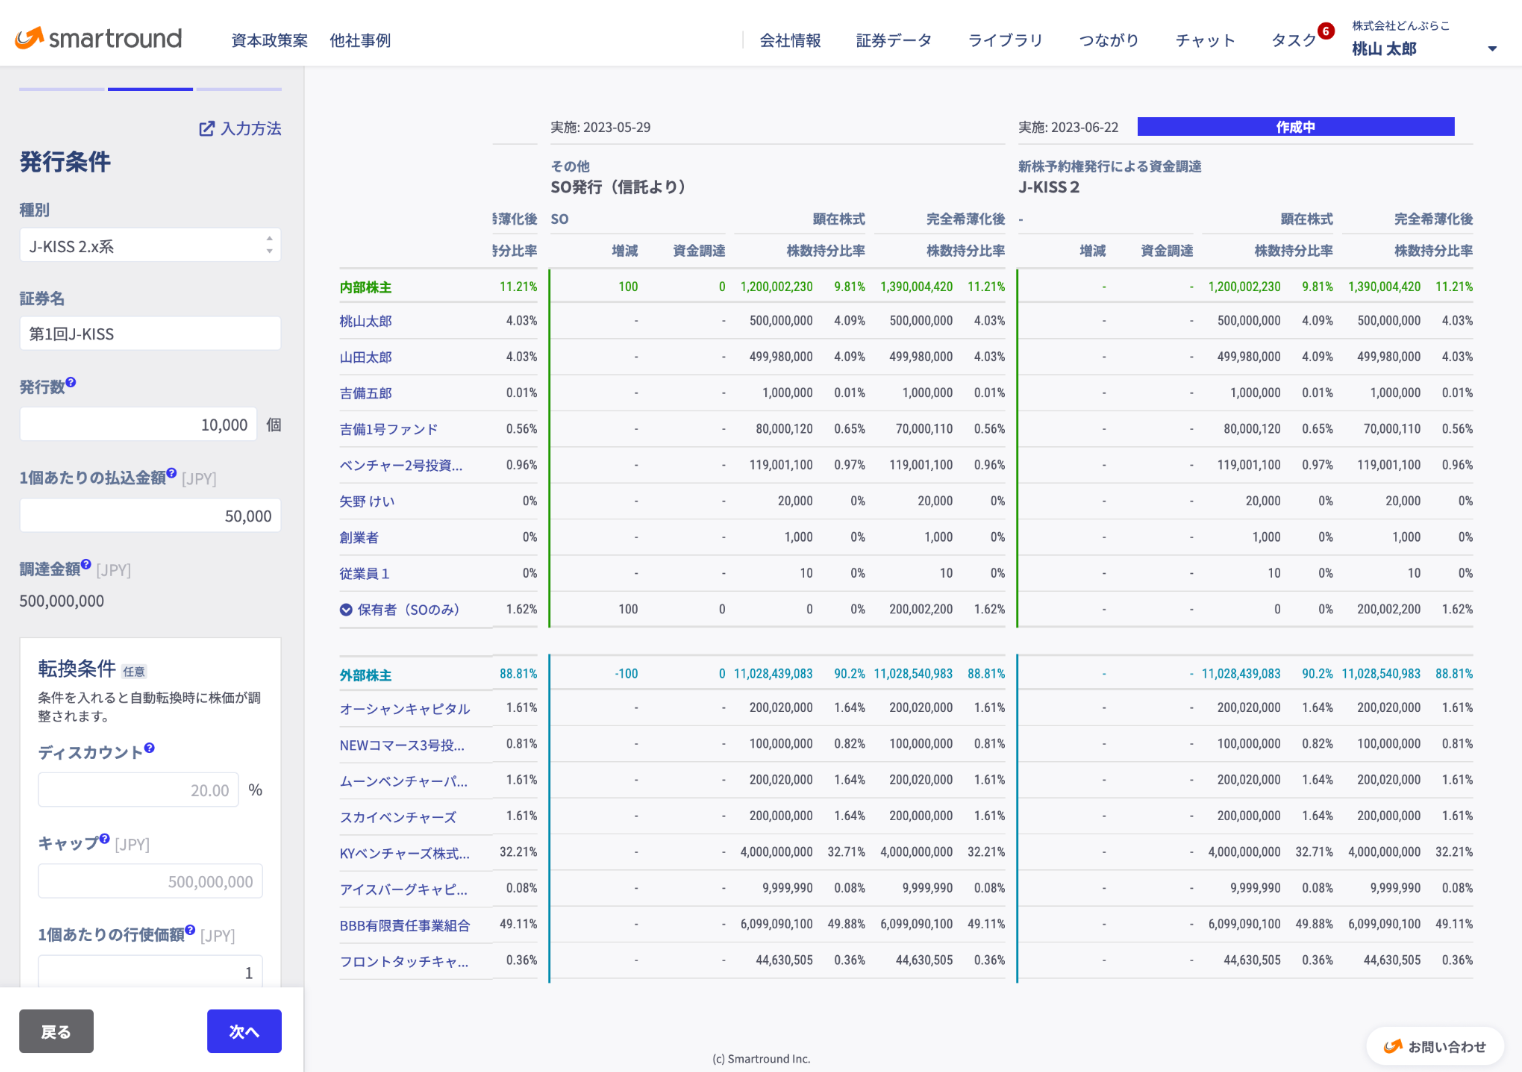Go to 他社事例
Viewport: 1522px width, 1072px height.
(x=360, y=41)
